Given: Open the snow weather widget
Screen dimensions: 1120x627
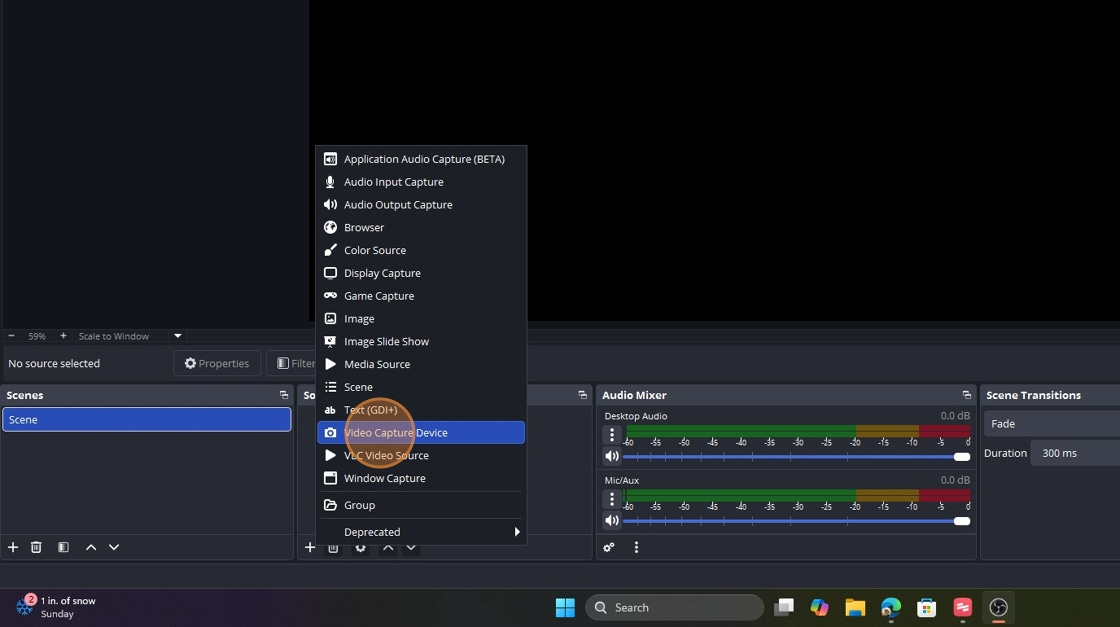Looking at the screenshot, I should [x=56, y=607].
